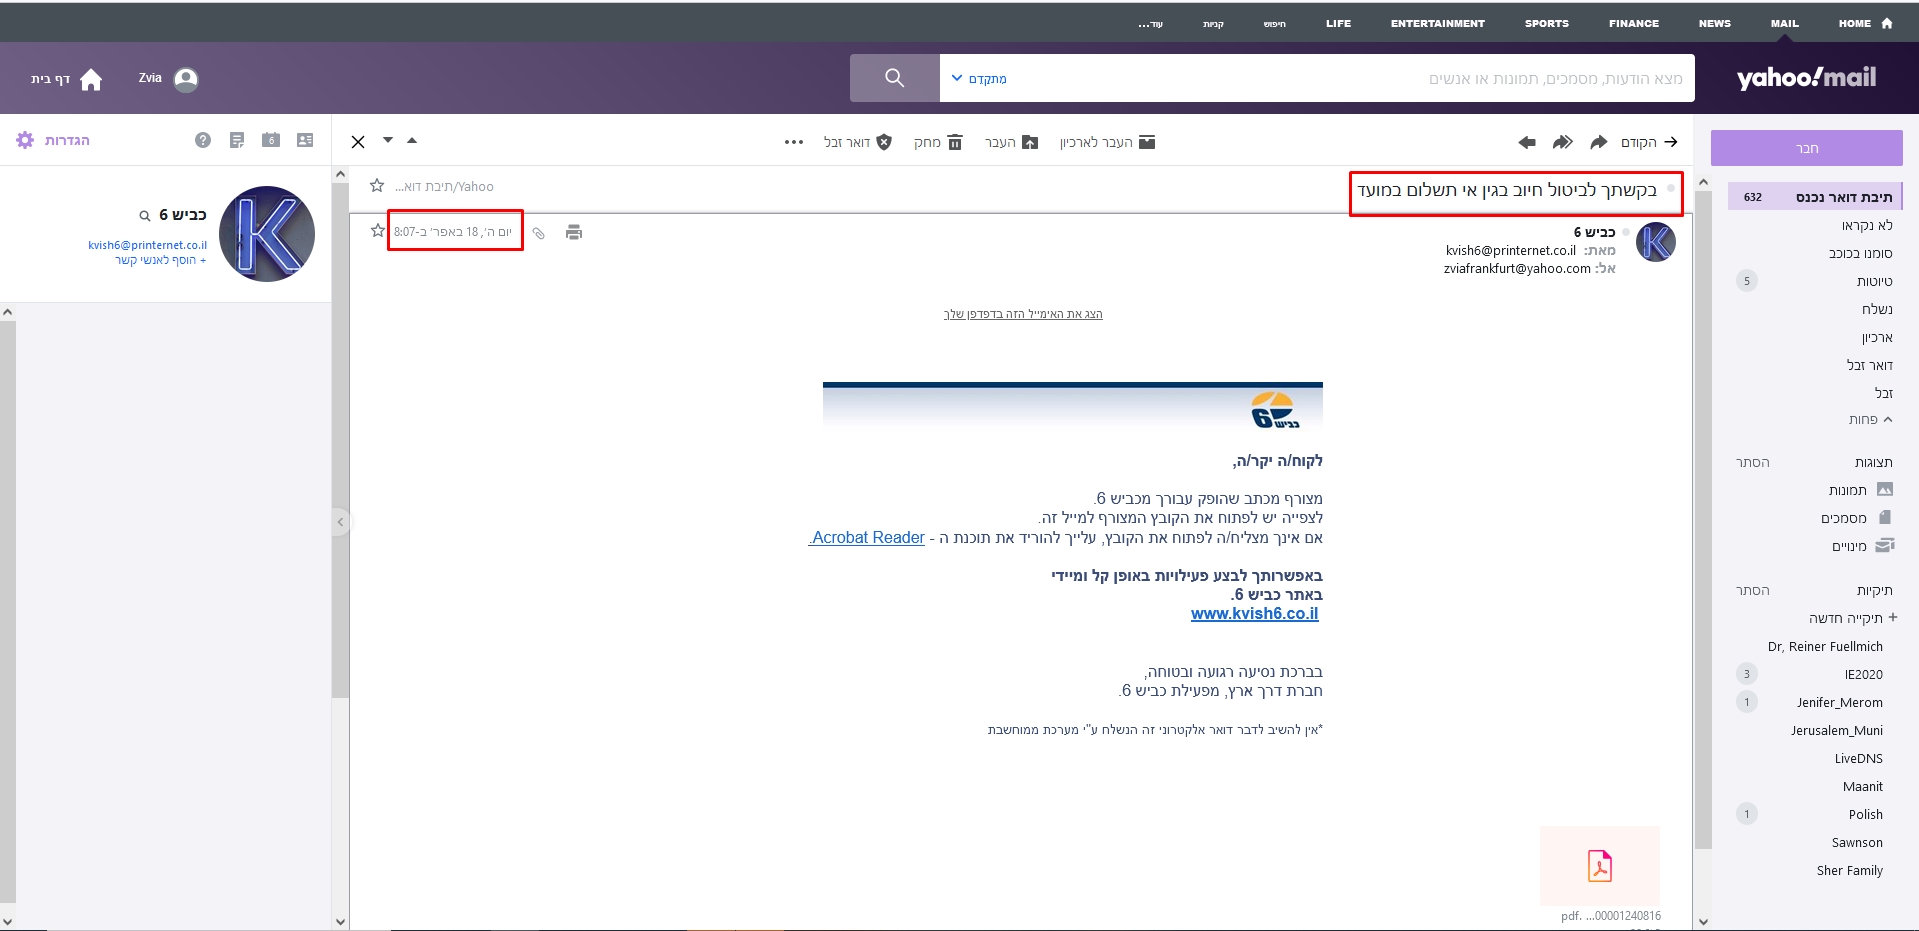This screenshot has height=931, width=1919.
Task: Open the attached PDF thumbnail
Action: pyautogui.click(x=1599, y=865)
